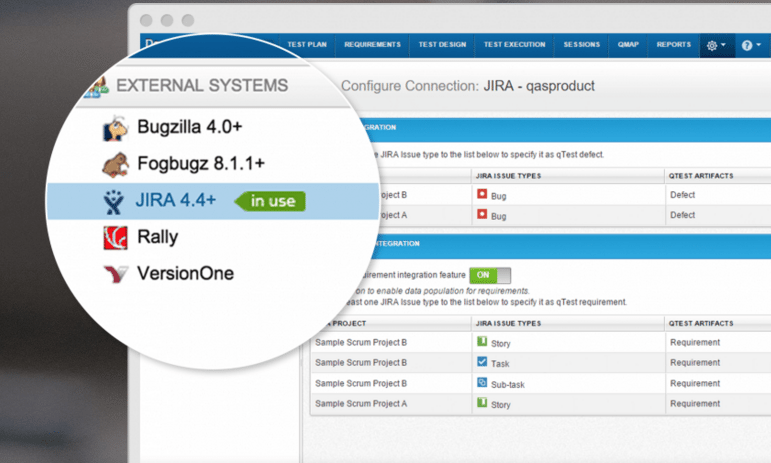Click the JIRA logo icon

[x=114, y=202]
